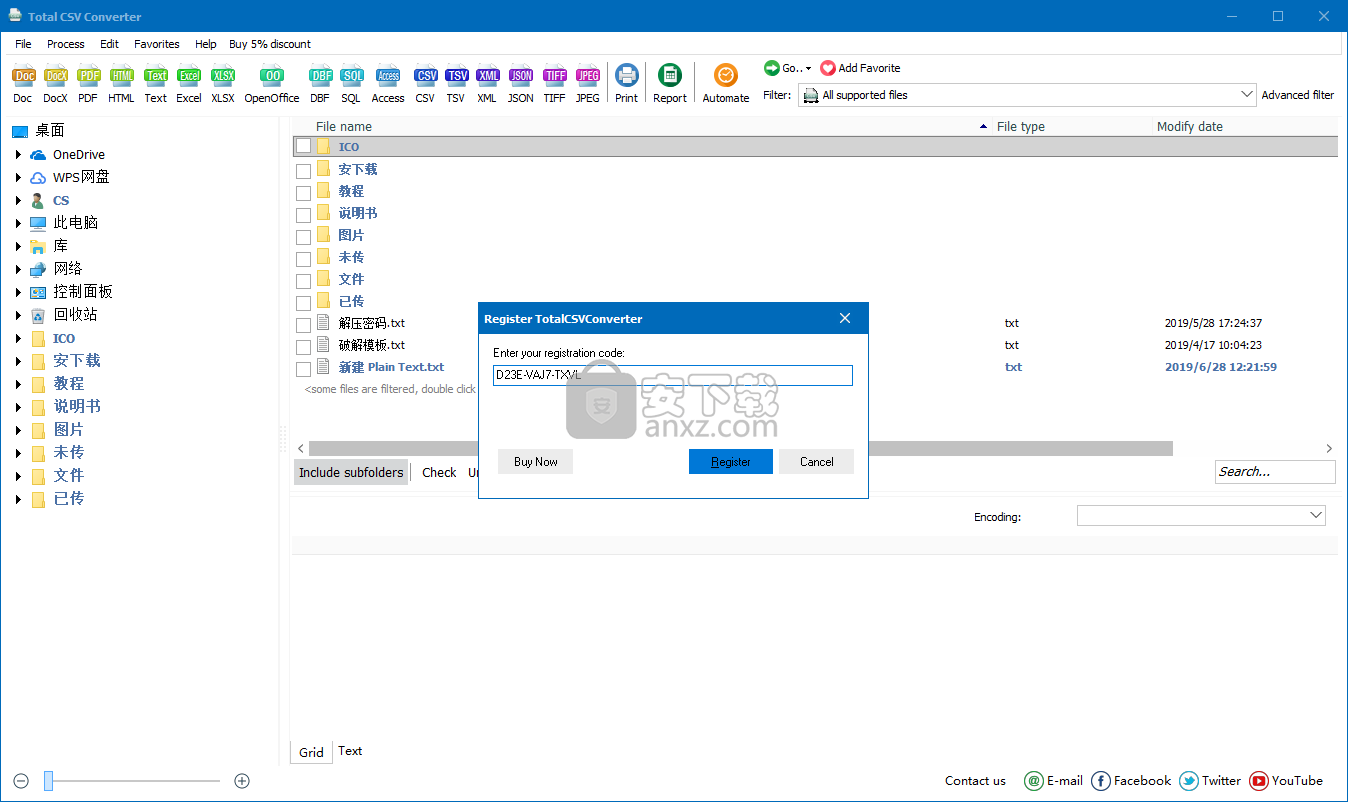Open the Automate scheduler icon
This screenshot has height=802, width=1348.
pyautogui.click(x=726, y=76)
